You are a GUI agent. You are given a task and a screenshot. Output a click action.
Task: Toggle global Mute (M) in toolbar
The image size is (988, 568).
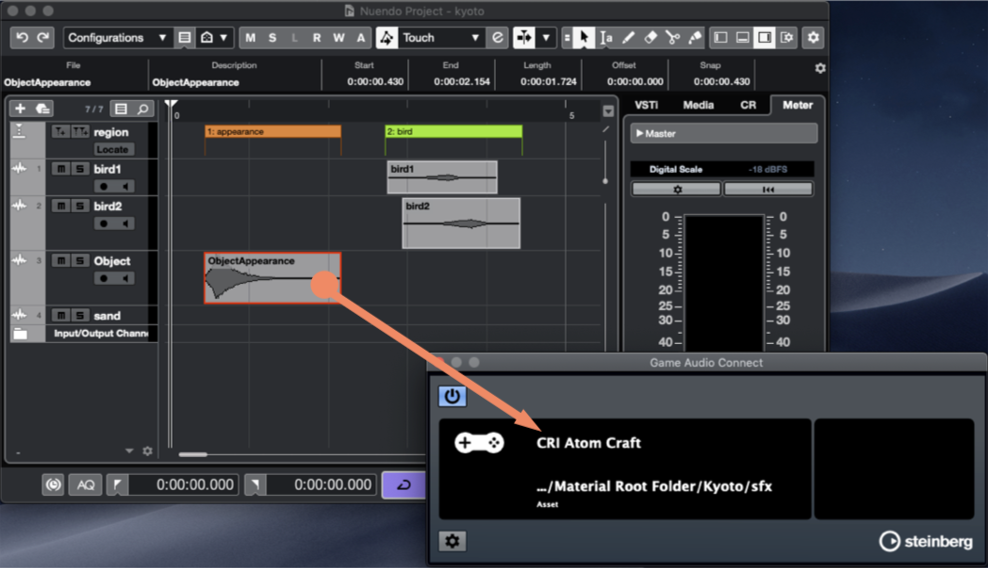(250, 38)
